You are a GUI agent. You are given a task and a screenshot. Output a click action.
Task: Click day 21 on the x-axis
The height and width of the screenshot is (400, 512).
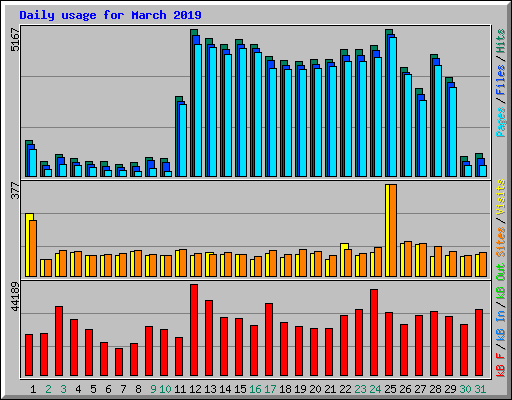pos(330,389)
